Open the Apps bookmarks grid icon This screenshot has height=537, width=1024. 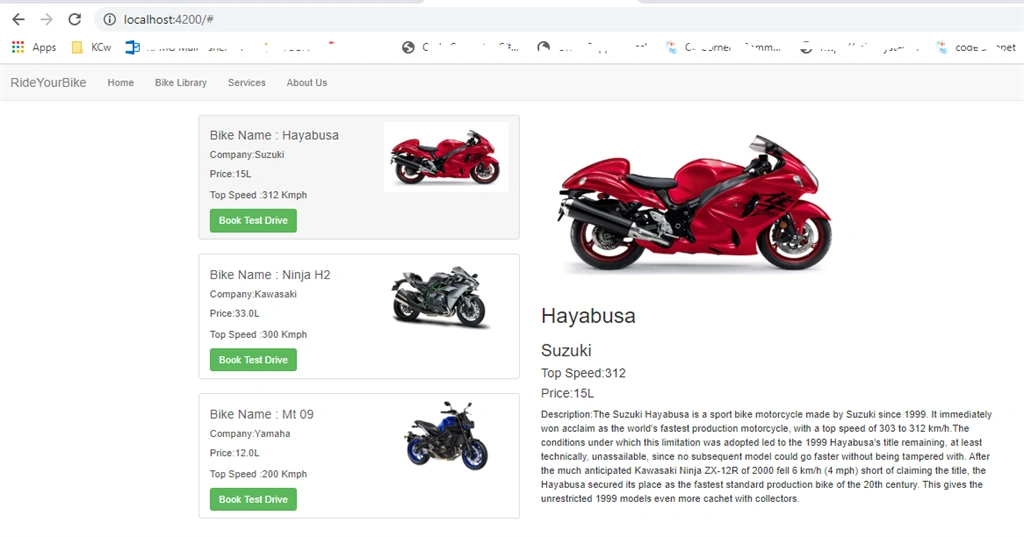click(x=18, y=47)
